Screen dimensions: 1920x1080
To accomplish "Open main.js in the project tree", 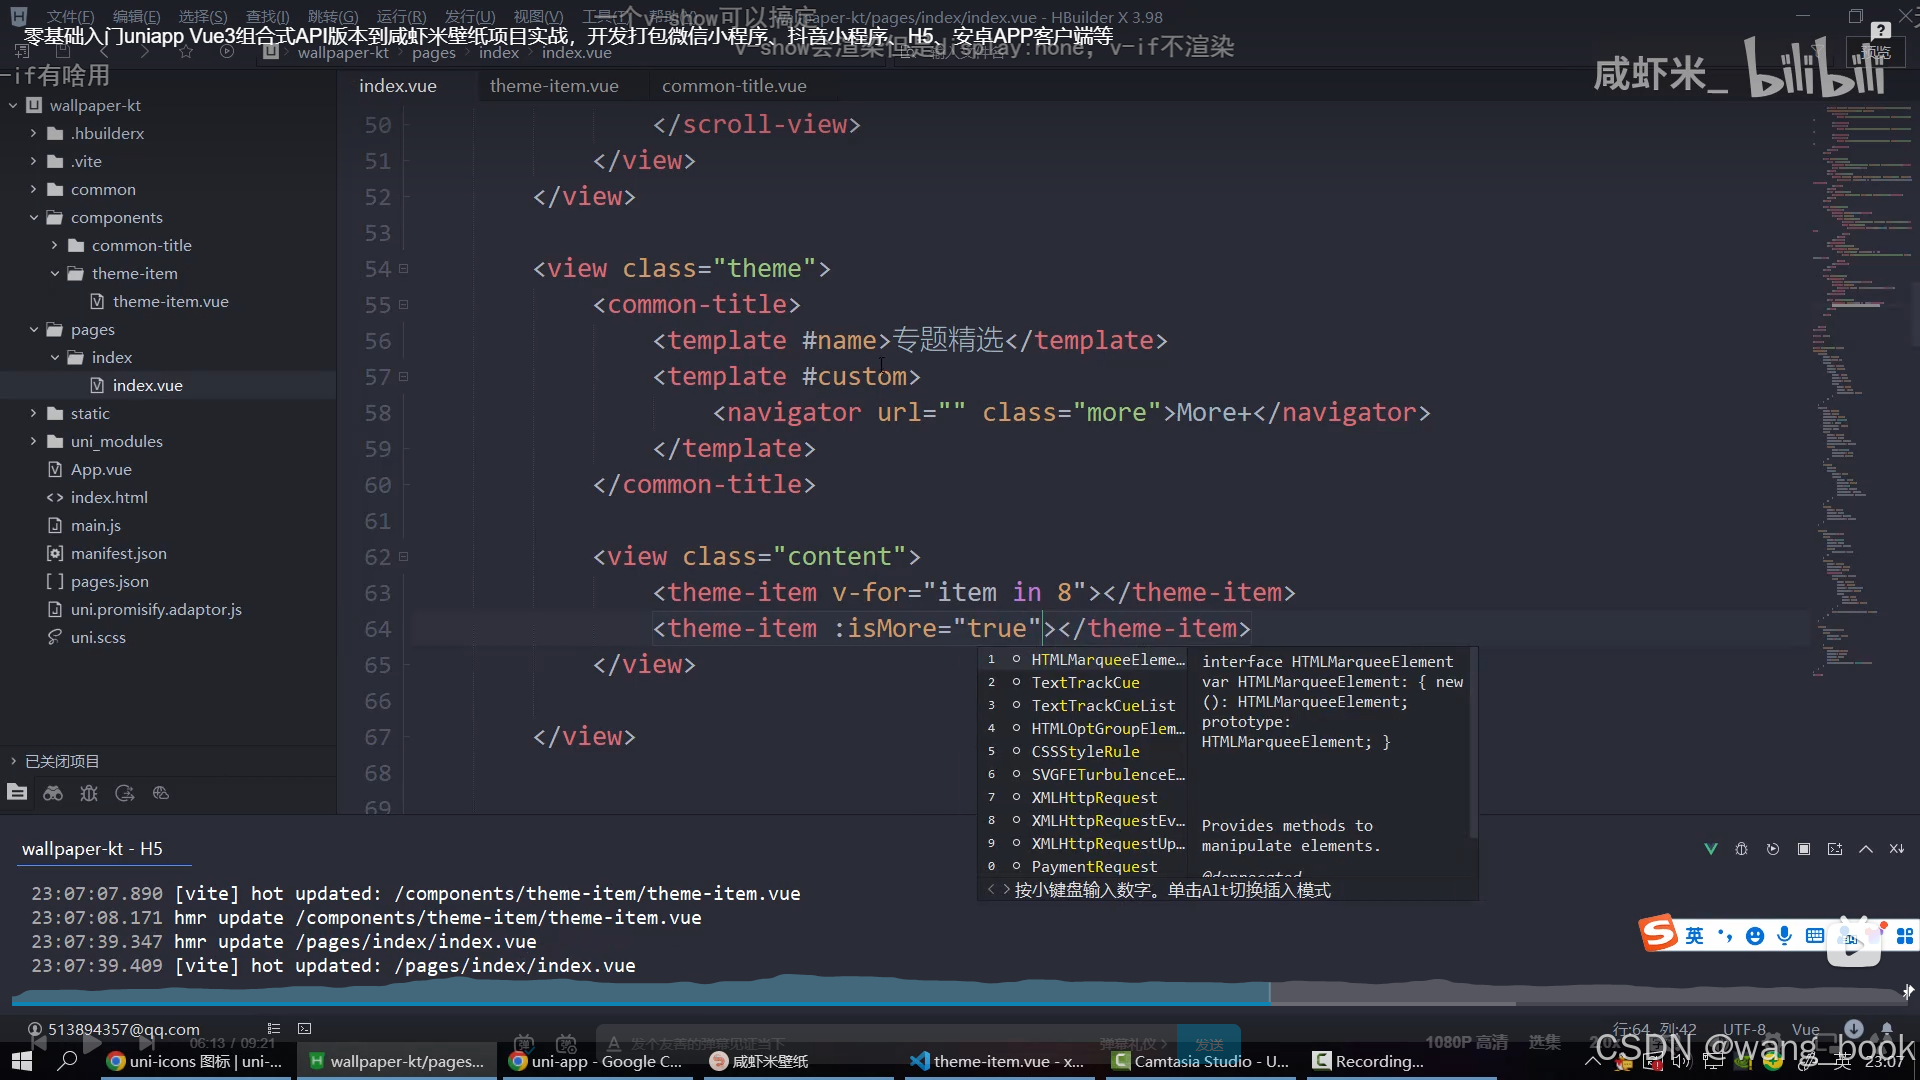I will tap(96, 525).
